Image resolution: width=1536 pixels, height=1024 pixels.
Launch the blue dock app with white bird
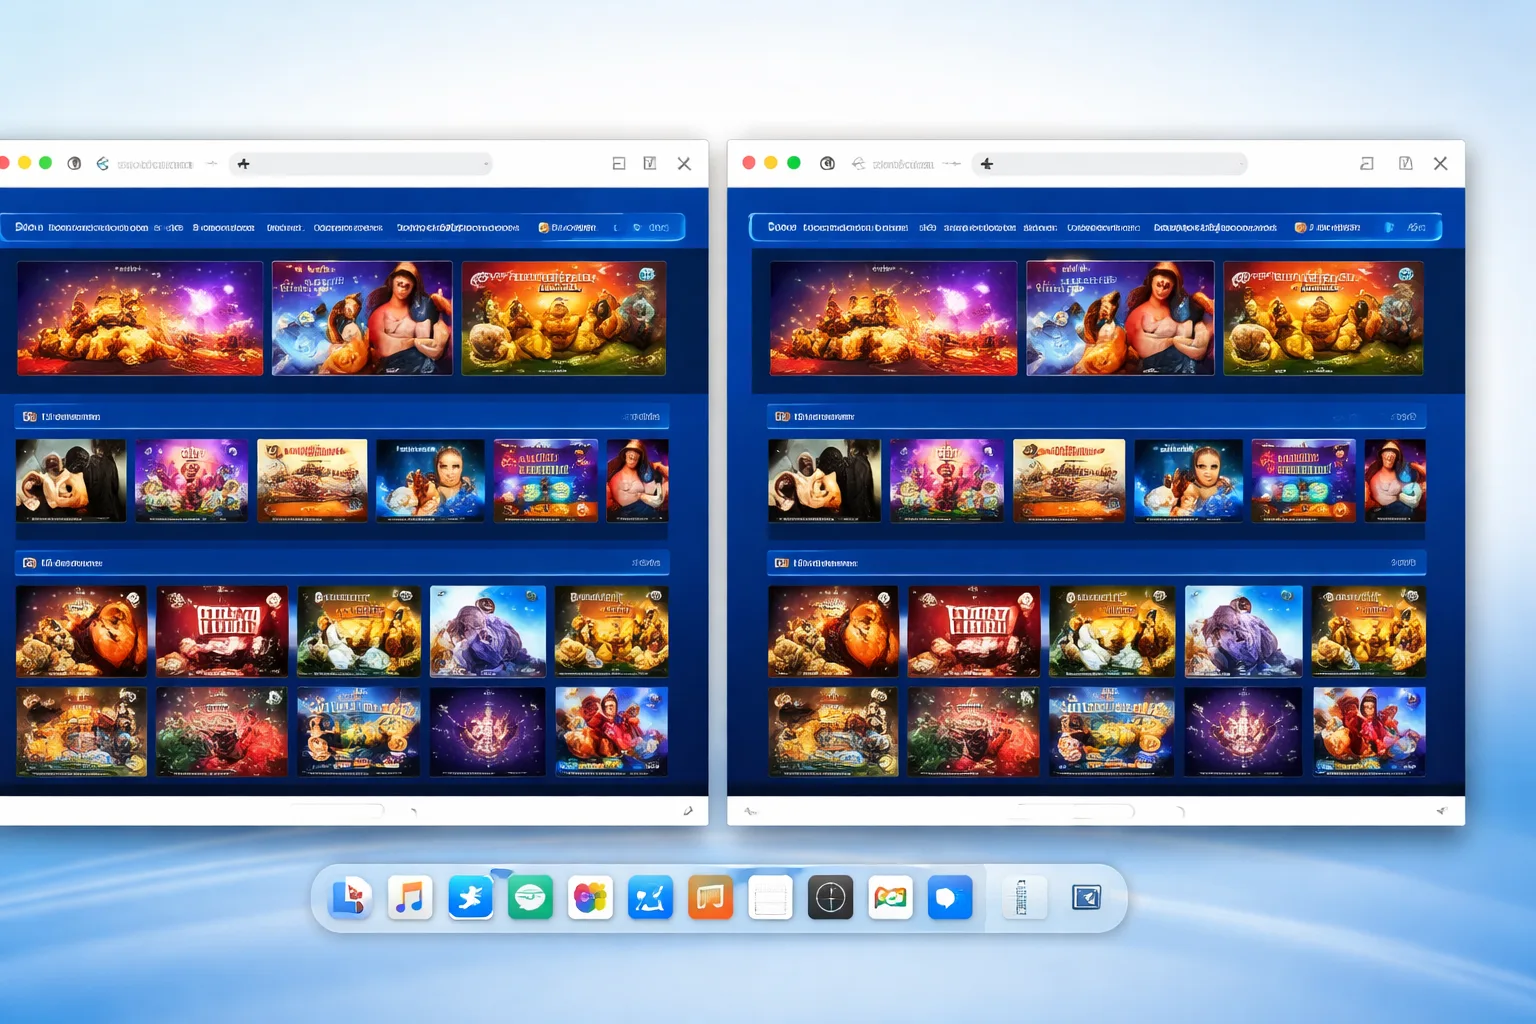point(470,898)
